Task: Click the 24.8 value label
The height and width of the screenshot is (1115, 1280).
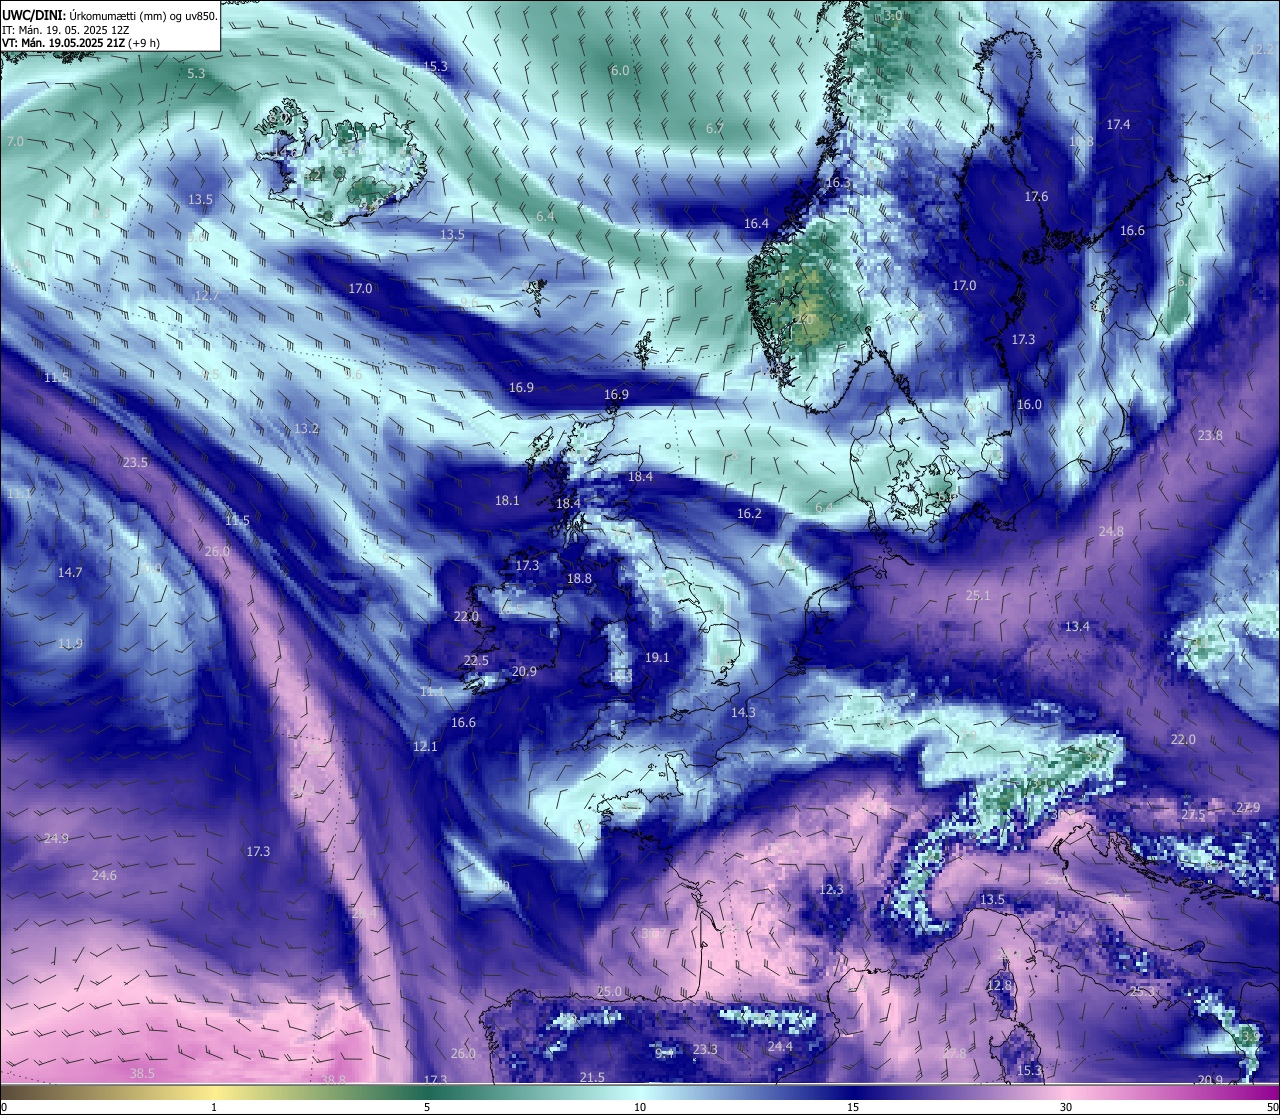Action: coord(1111,531)
